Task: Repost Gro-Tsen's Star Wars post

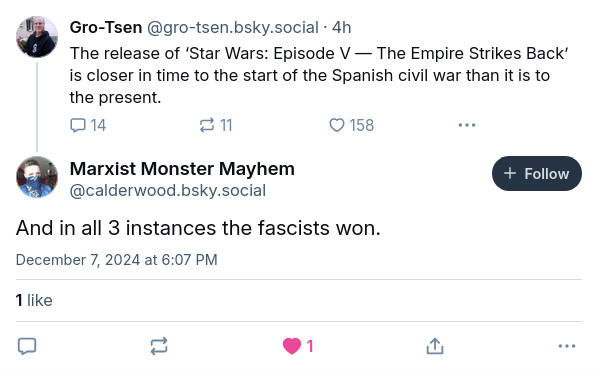Action: coord(216,125)
